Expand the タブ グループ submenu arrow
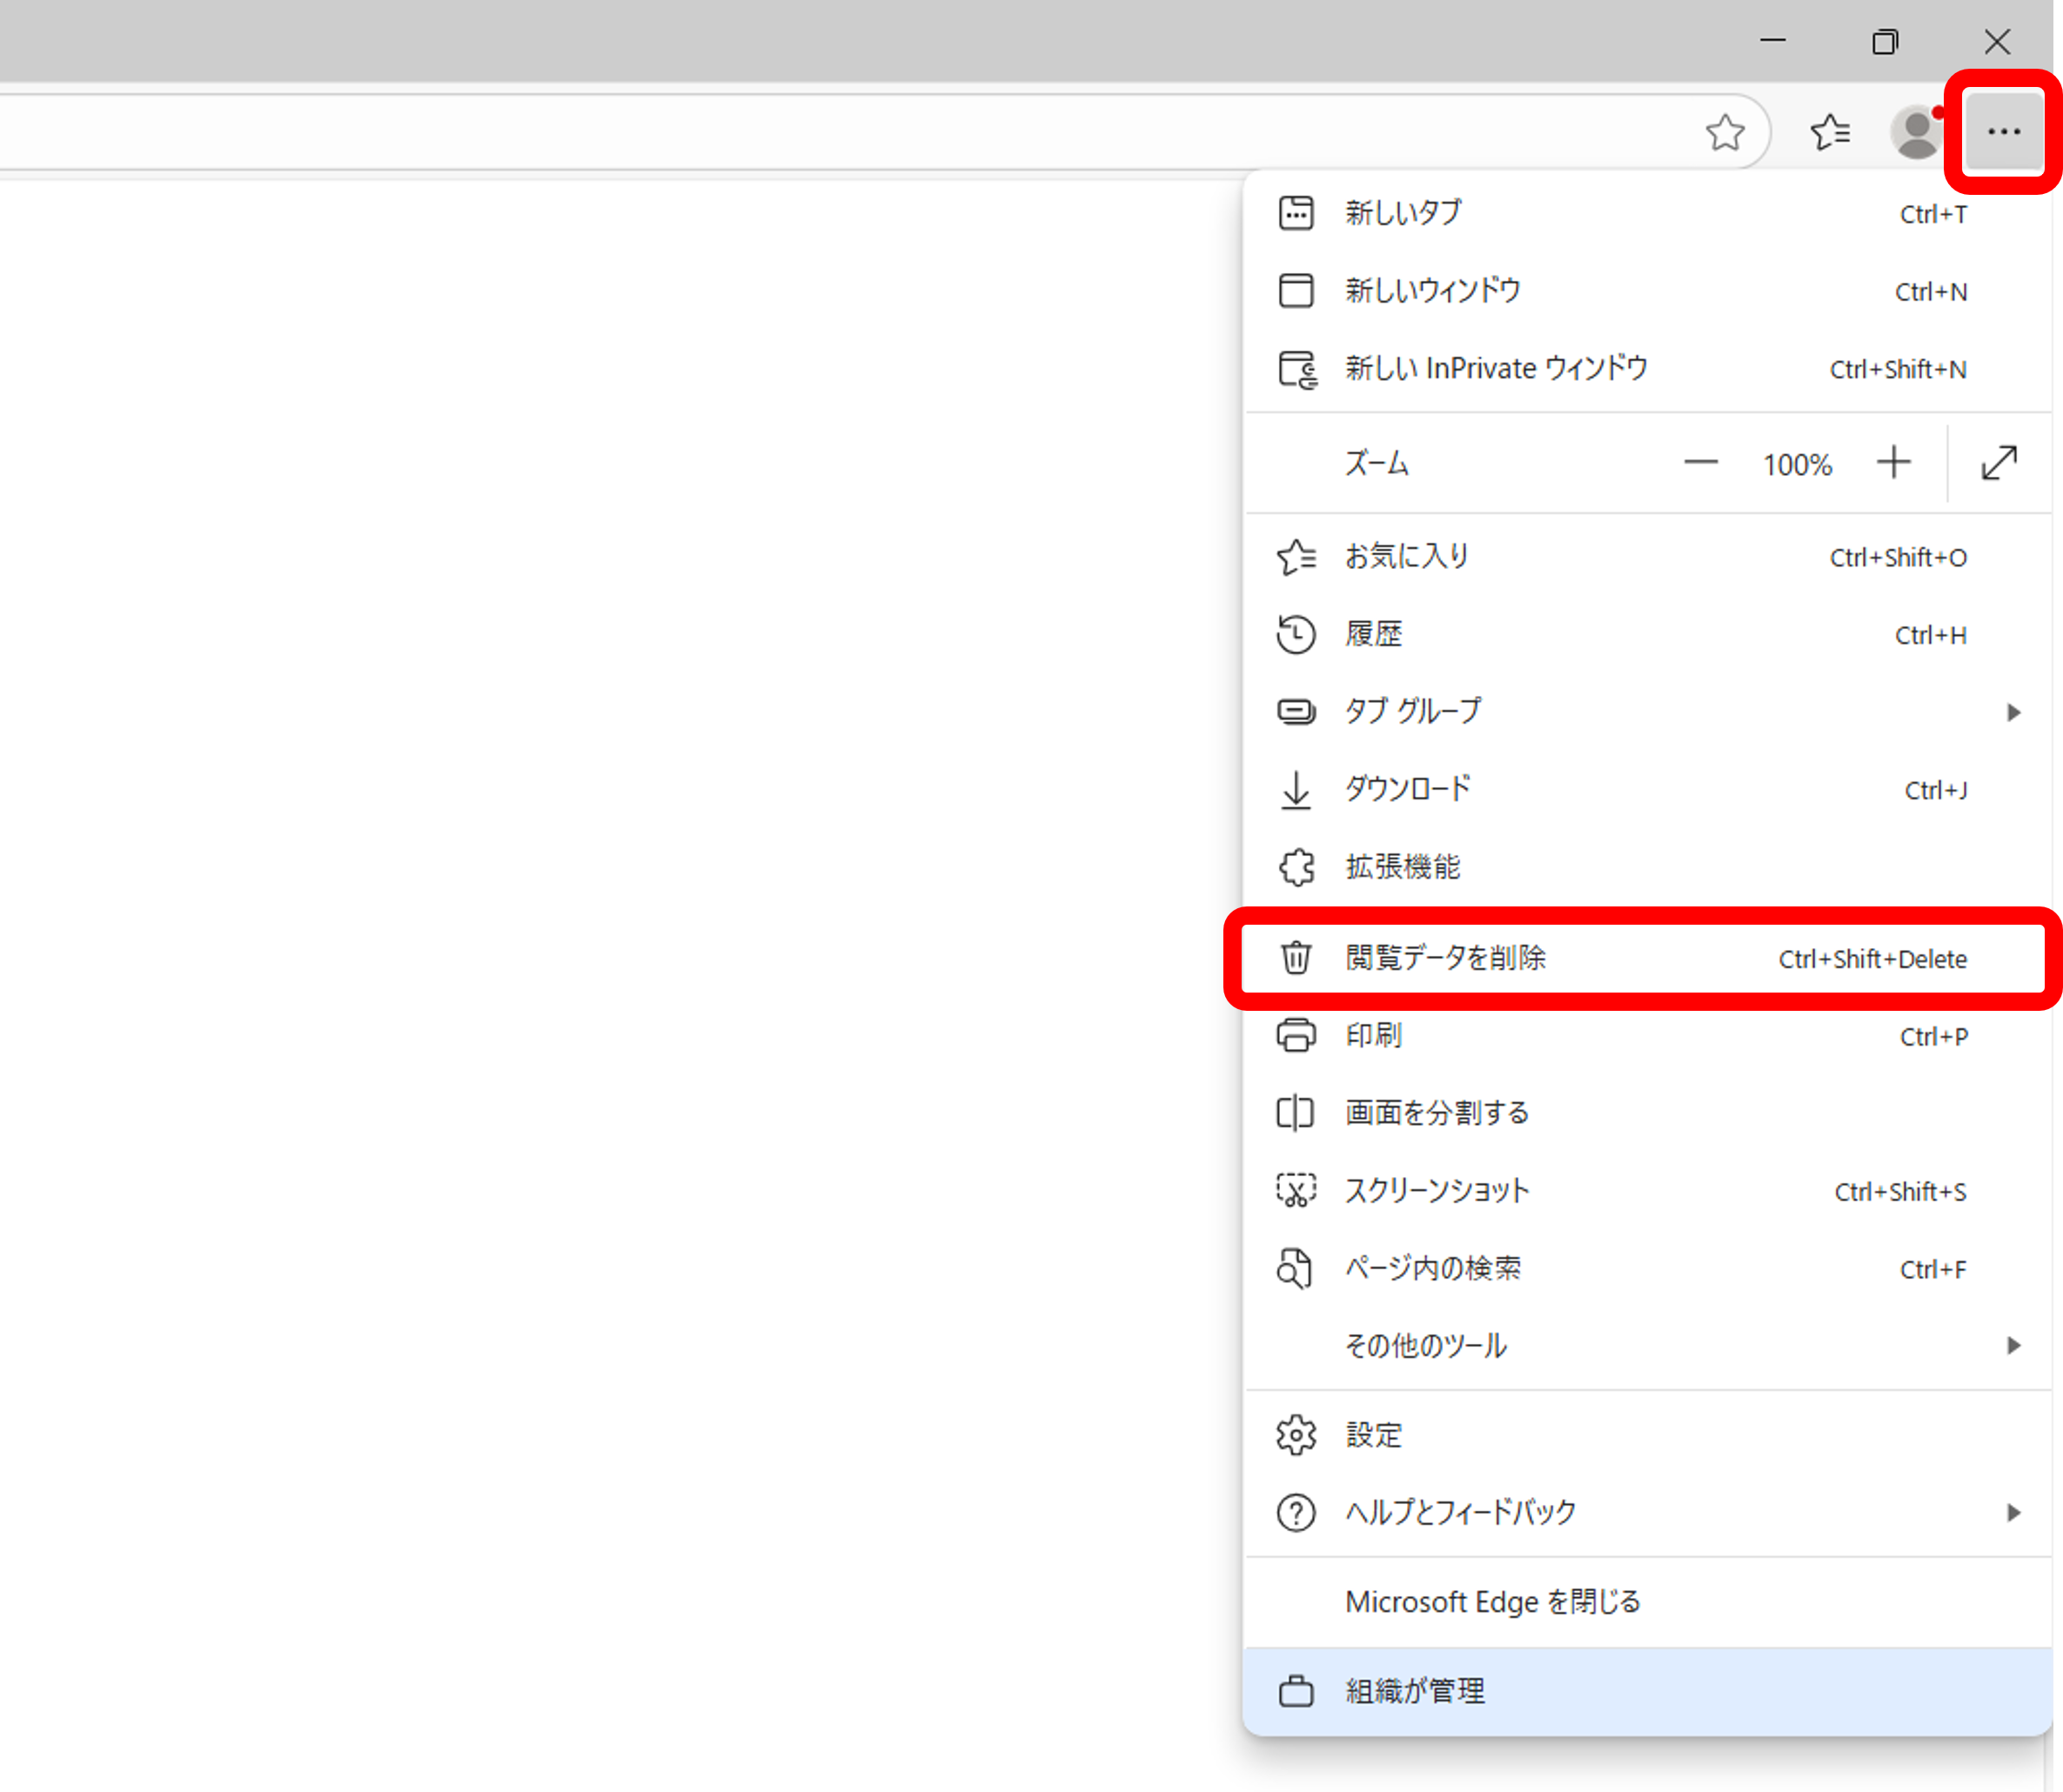Image resolution: width=2063 pixels, height=1792 pixels. (2013, 712)
